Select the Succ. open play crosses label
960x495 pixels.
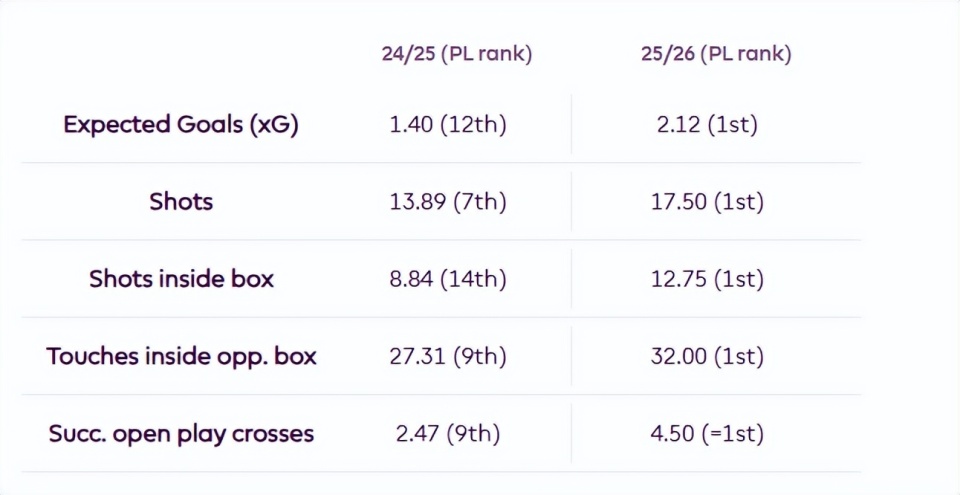tap(181, 434)
